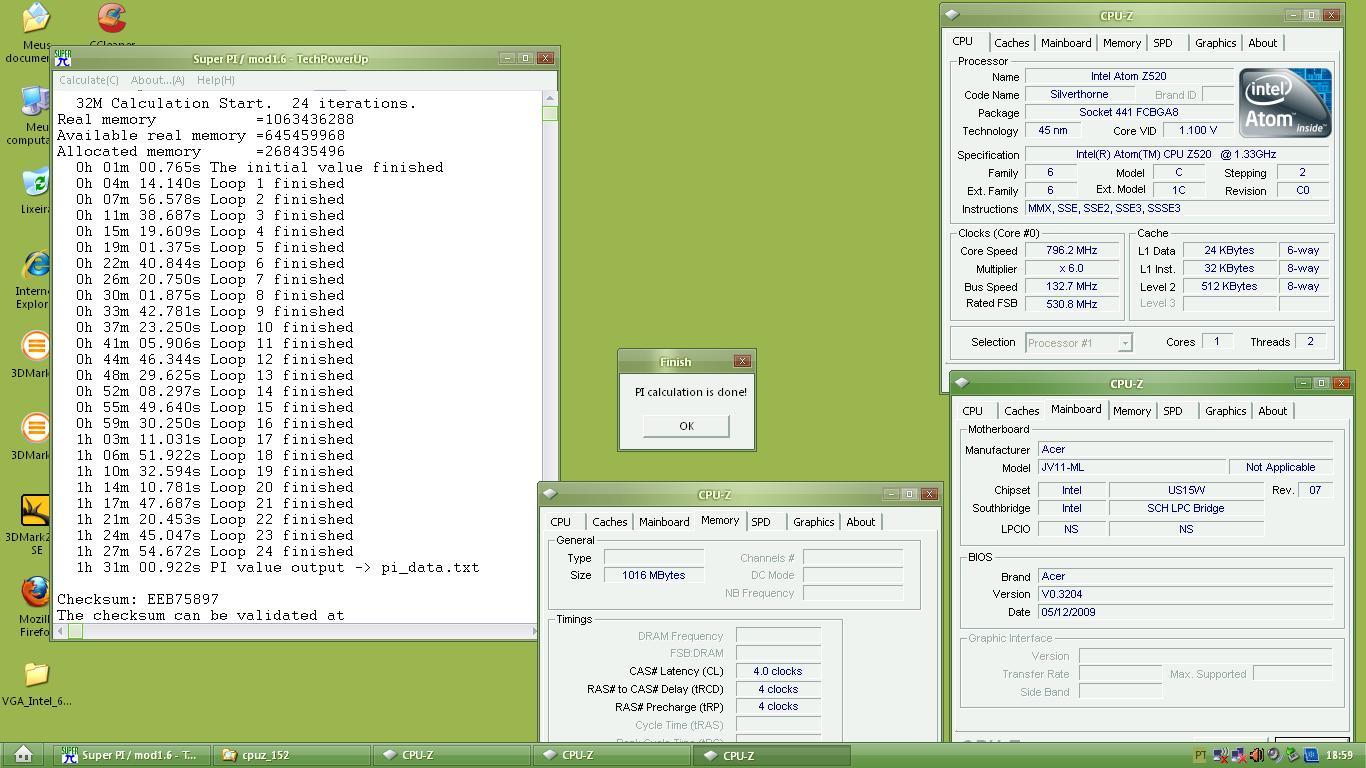
Task: Open the Meu computador desktop icon
Action: (34, 101)
